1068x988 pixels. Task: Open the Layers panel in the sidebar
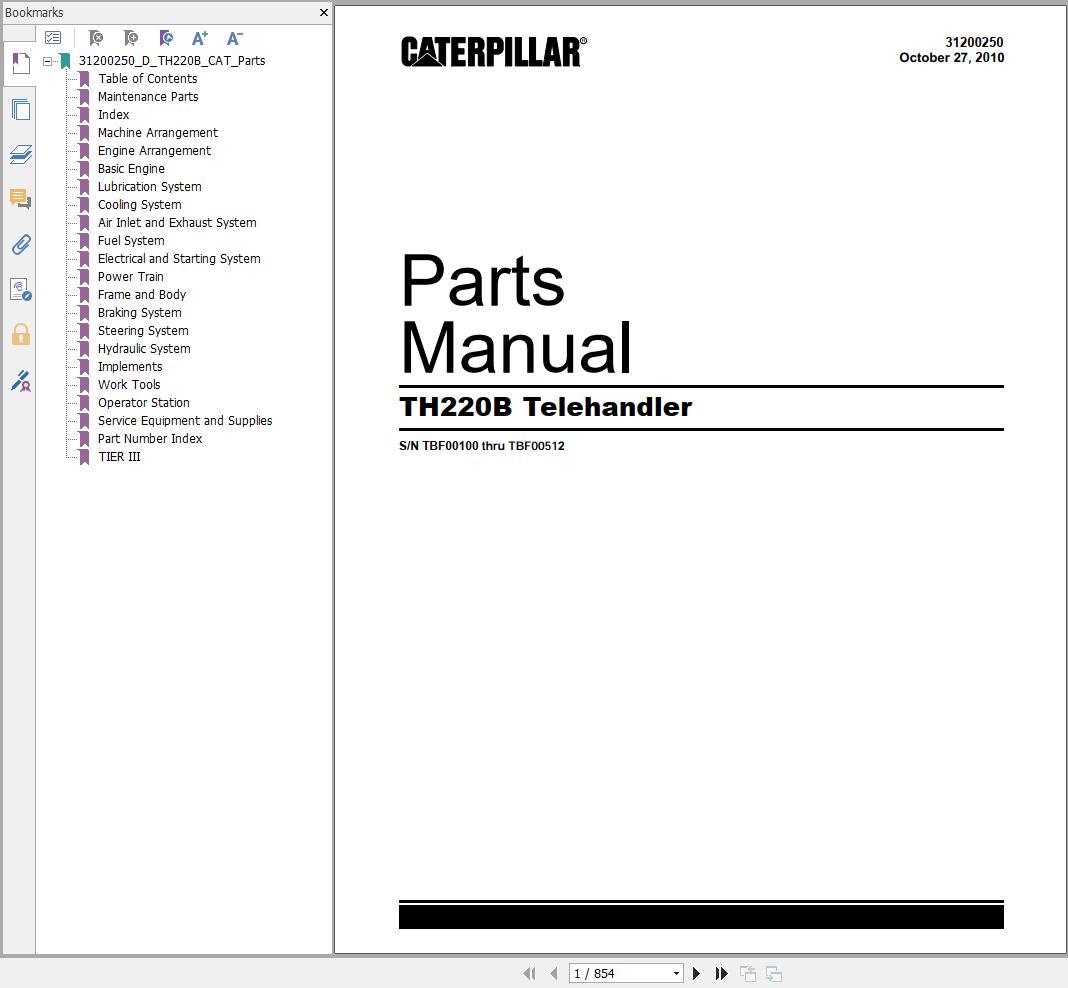tap(20, 154)
